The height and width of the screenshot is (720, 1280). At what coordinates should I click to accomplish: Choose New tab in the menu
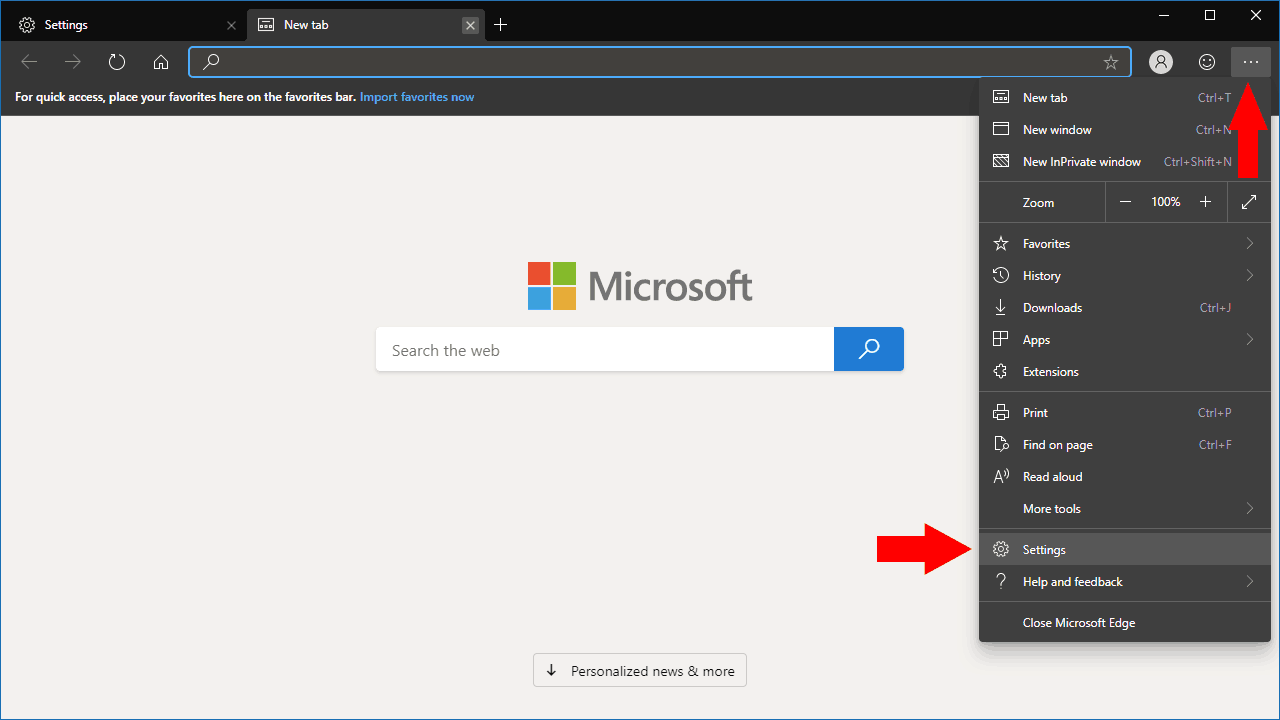click(1125, 98)
